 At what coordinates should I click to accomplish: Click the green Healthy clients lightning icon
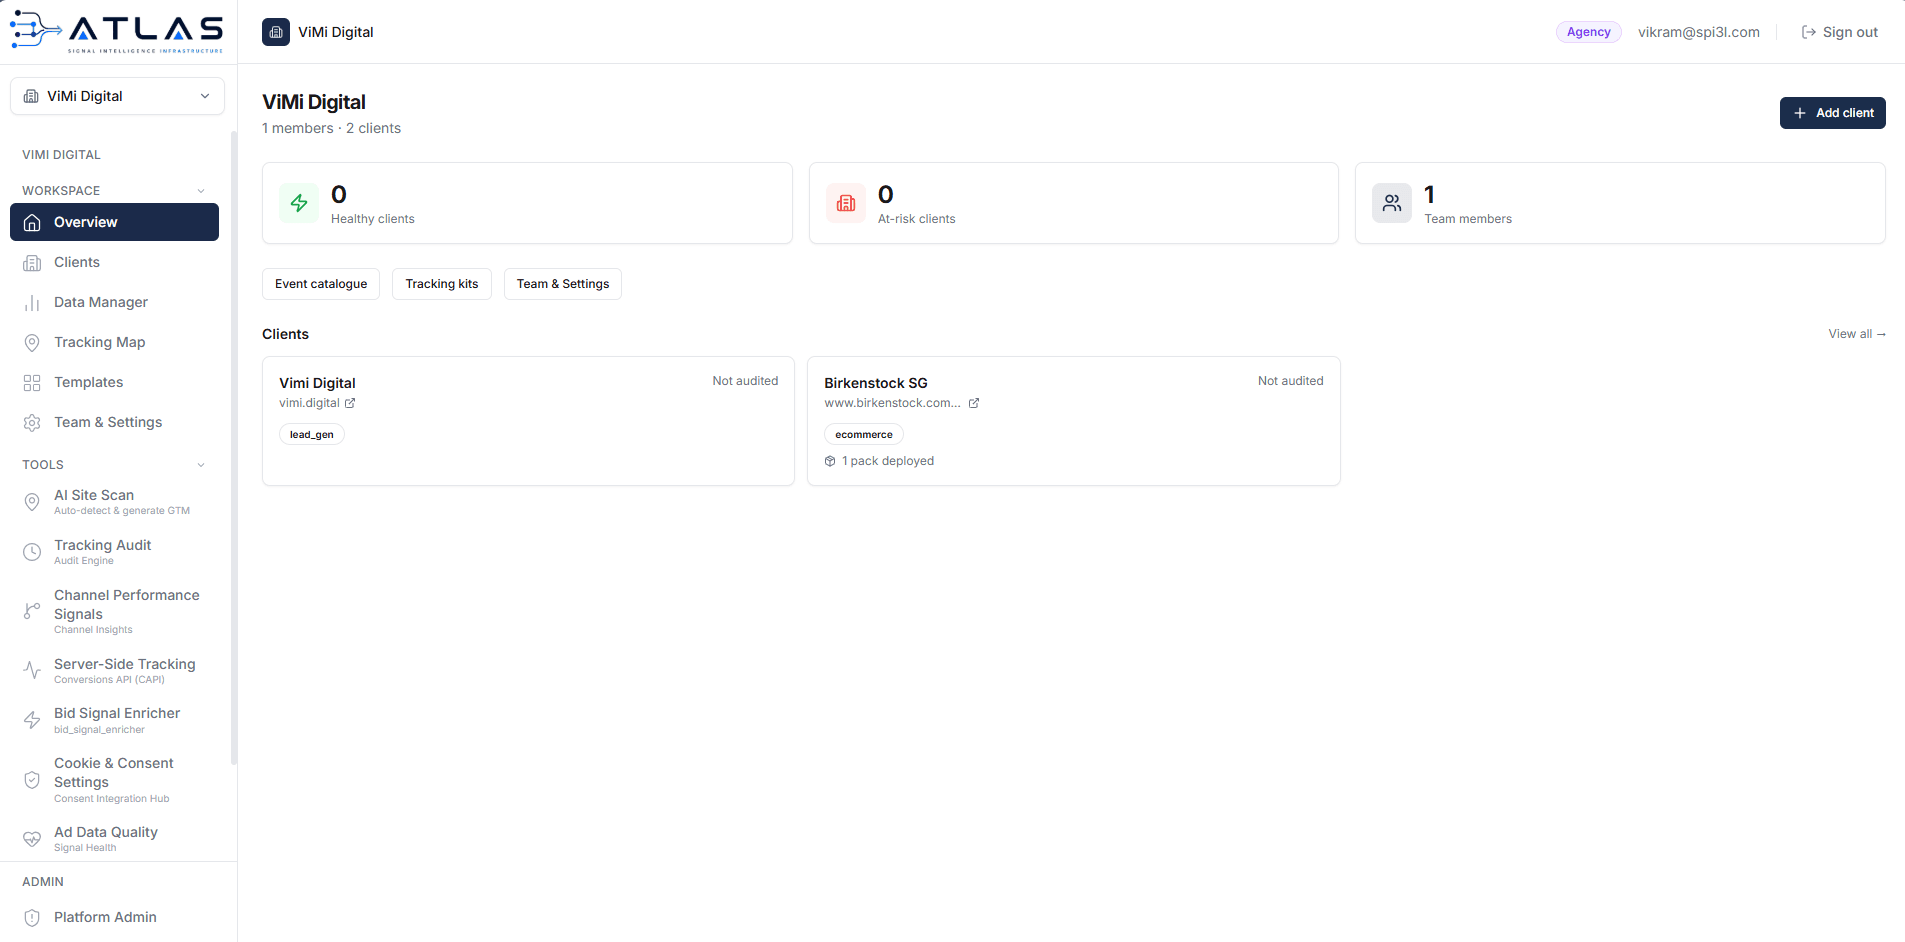pos(299,203)
